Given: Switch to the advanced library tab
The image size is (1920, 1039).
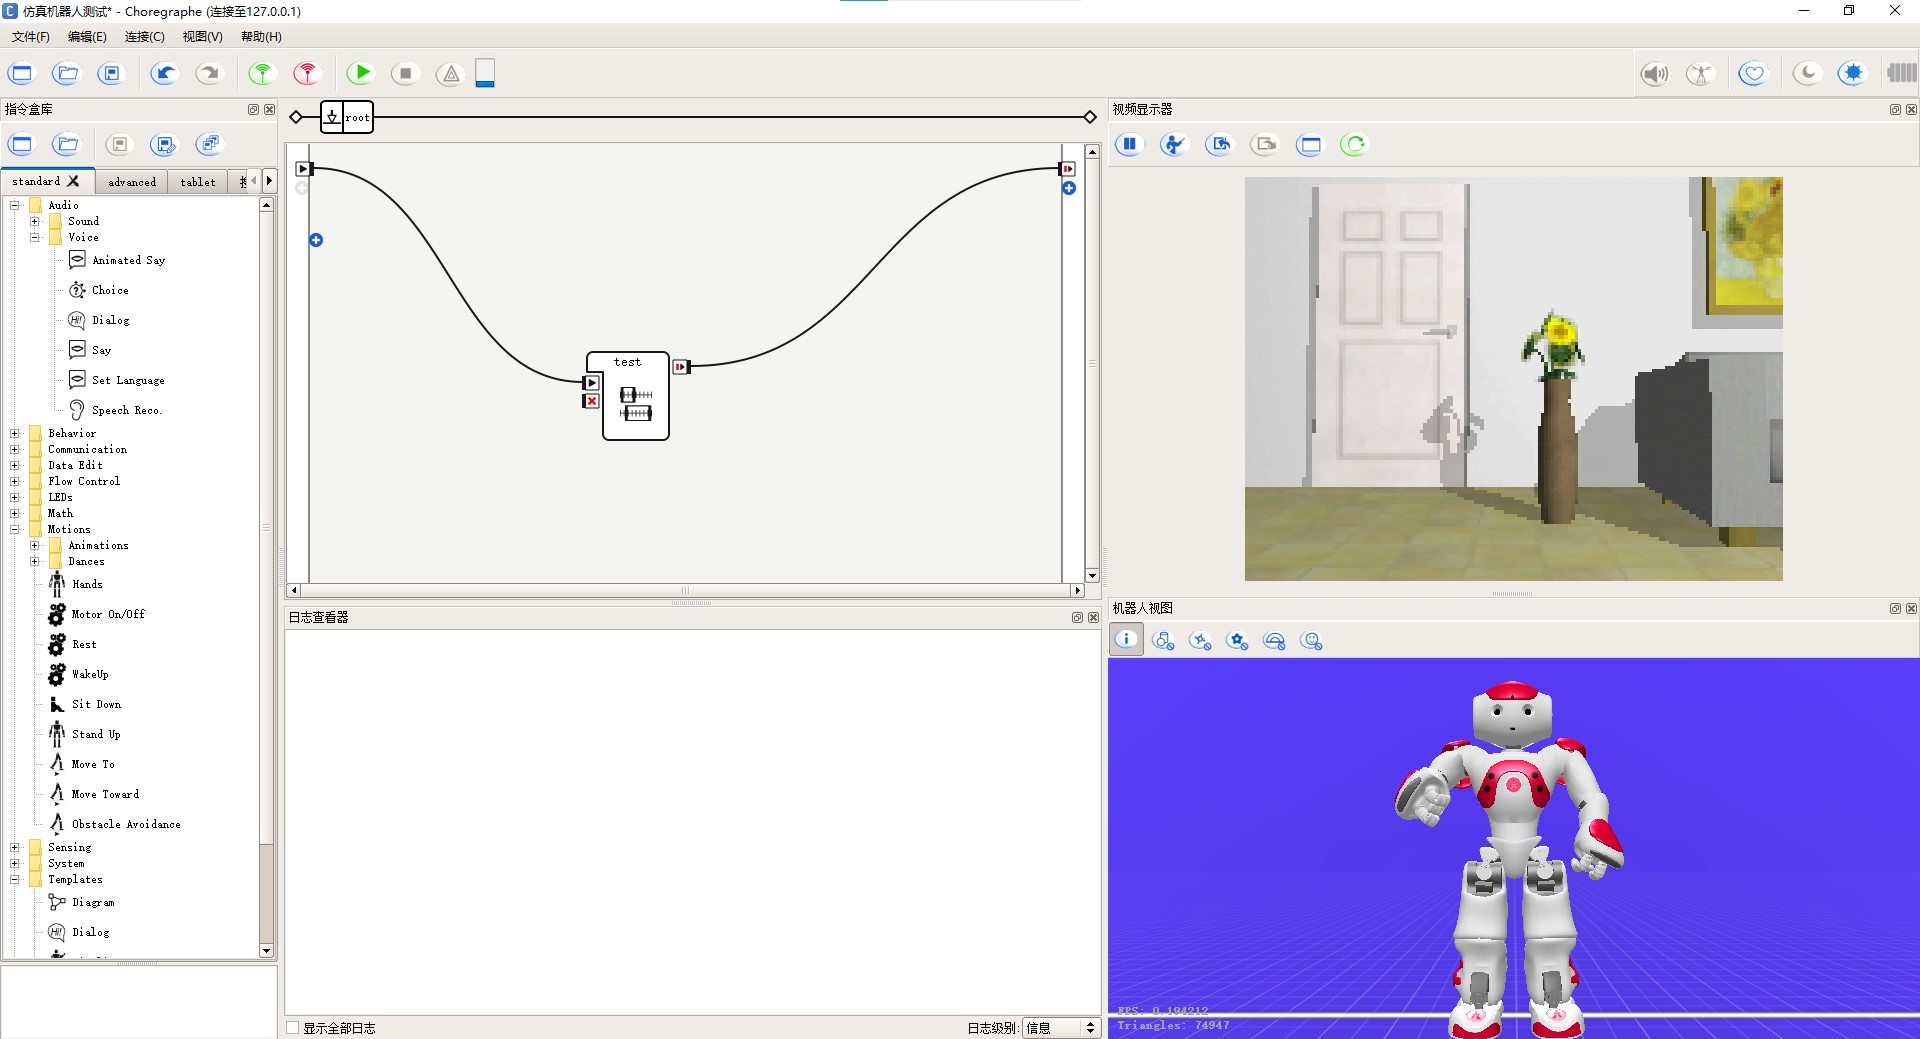Looking at the screenshot, I should point(131,181).
